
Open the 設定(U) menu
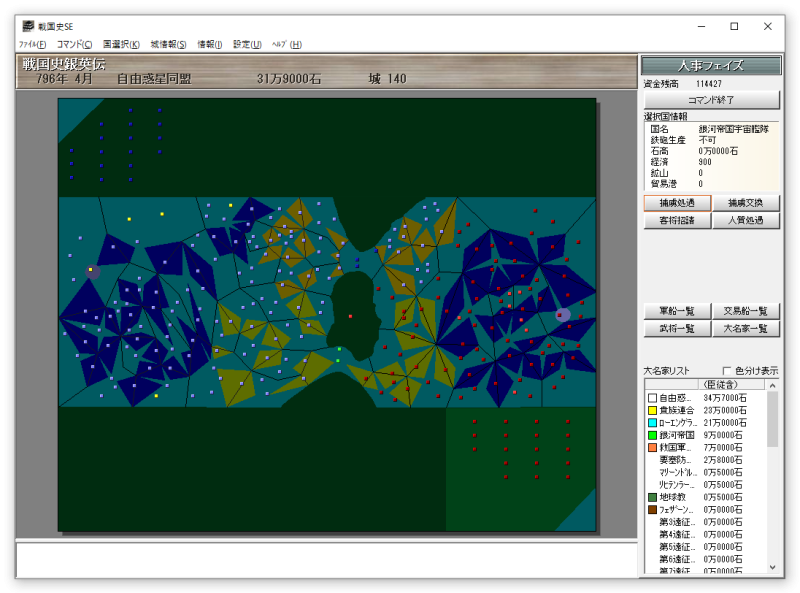tap(247, 44)
